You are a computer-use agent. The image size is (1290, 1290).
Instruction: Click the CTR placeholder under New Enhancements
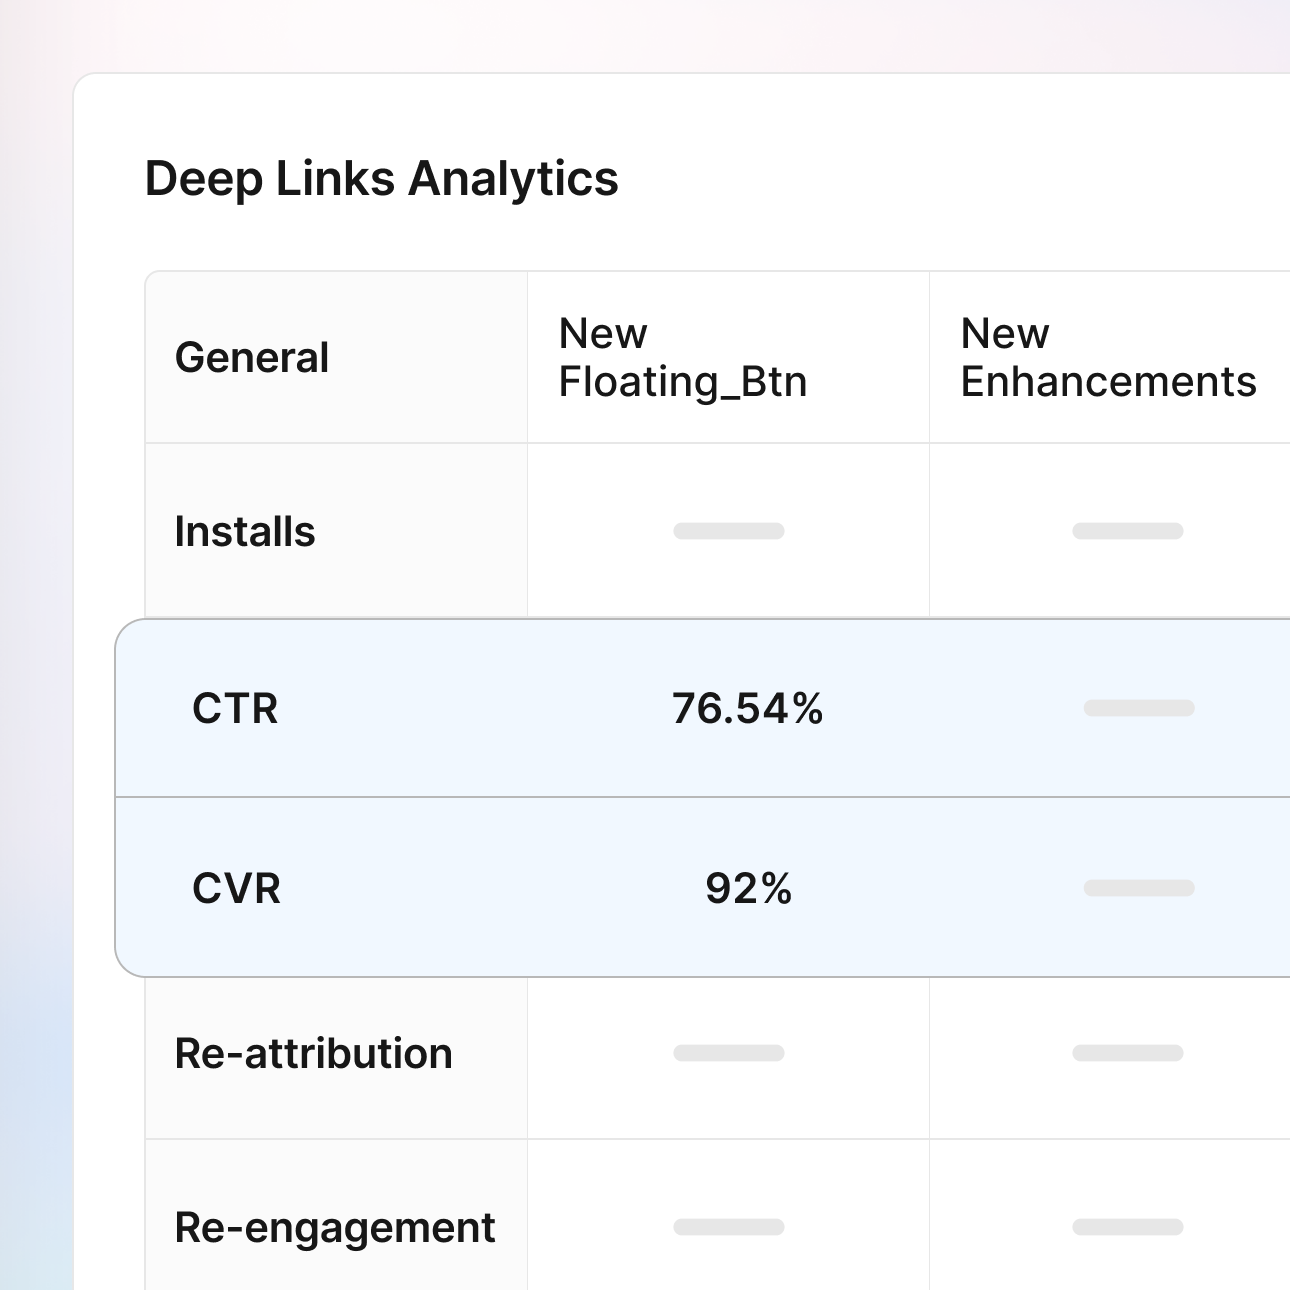pos(1141,708)
